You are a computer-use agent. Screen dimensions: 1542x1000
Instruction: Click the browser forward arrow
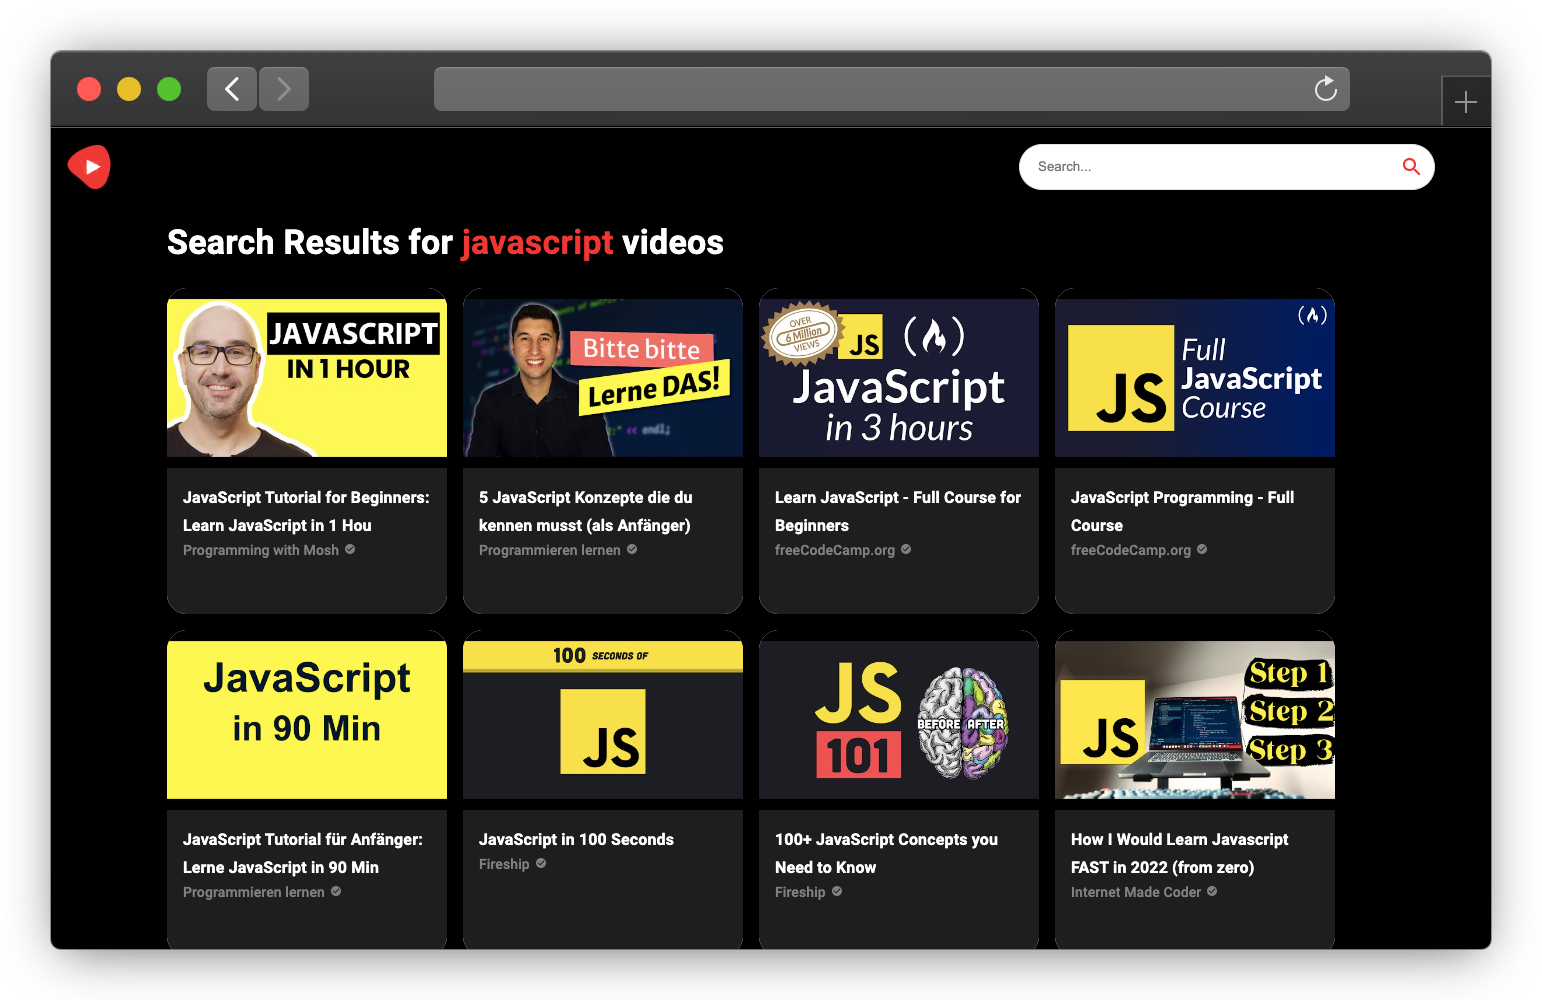283,89
